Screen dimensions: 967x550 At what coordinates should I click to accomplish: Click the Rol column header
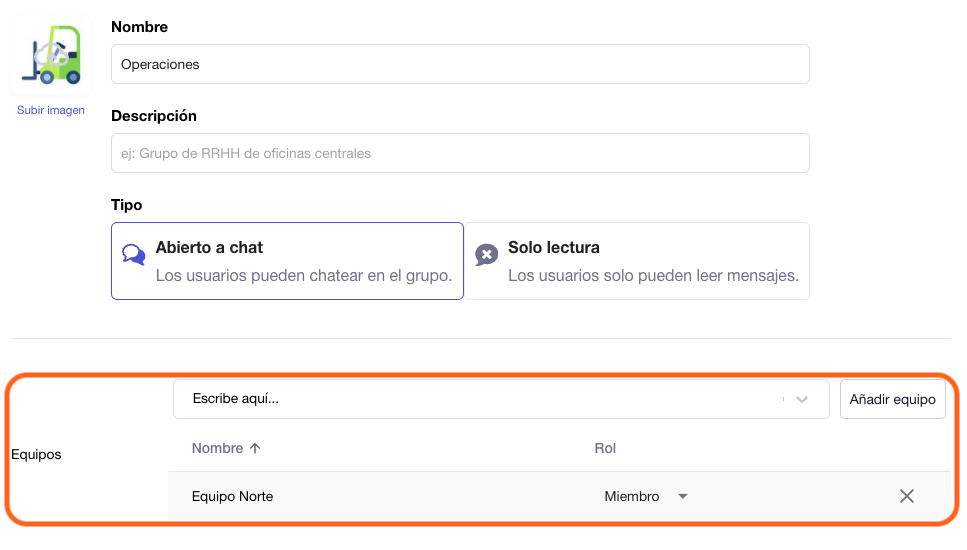(605, 448)
